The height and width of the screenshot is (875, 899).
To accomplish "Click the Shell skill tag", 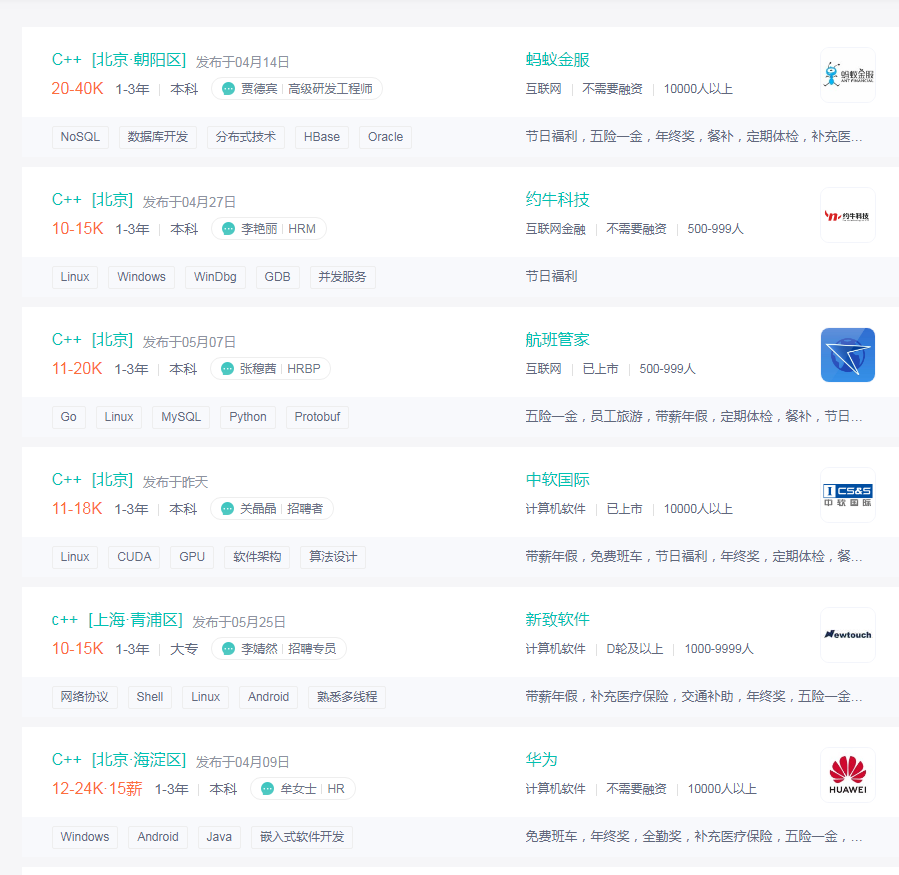I will [x=150, y=697].
